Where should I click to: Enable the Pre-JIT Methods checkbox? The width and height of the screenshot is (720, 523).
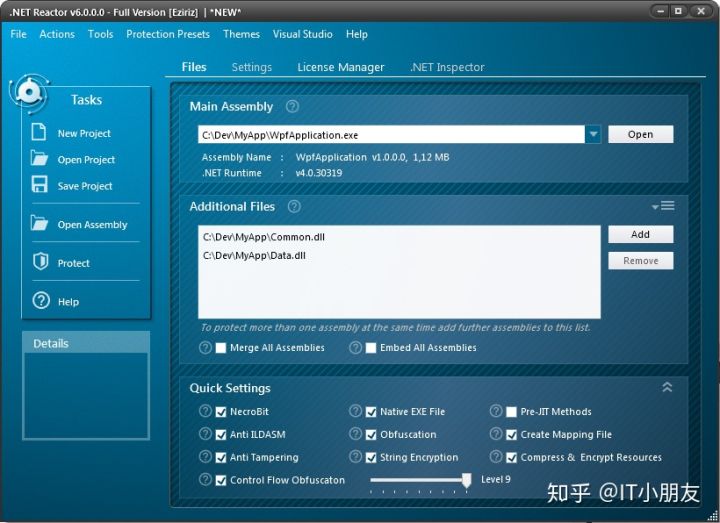click(x=511, y=412)
